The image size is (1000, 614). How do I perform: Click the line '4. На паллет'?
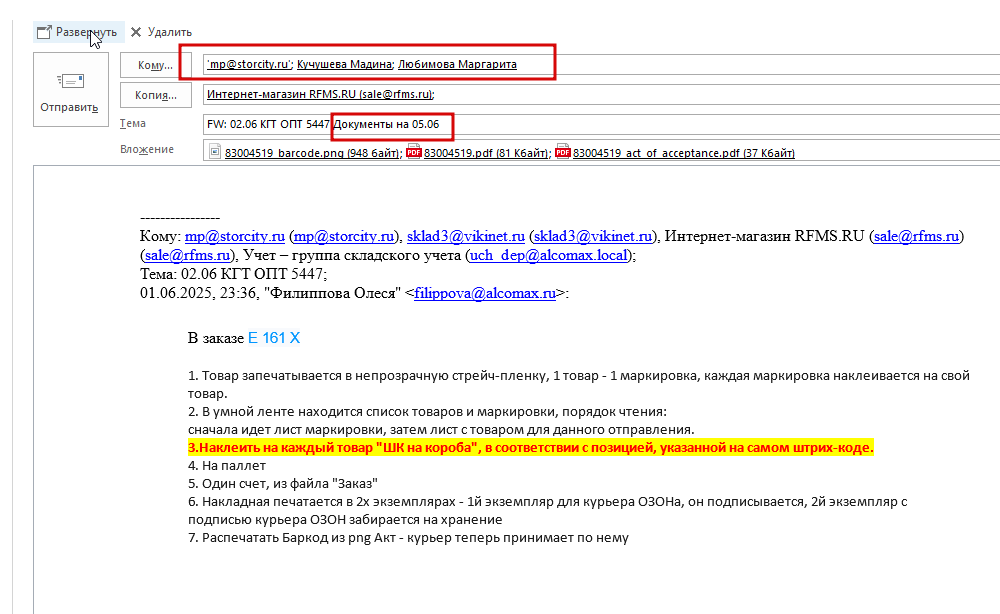point(227,466)
